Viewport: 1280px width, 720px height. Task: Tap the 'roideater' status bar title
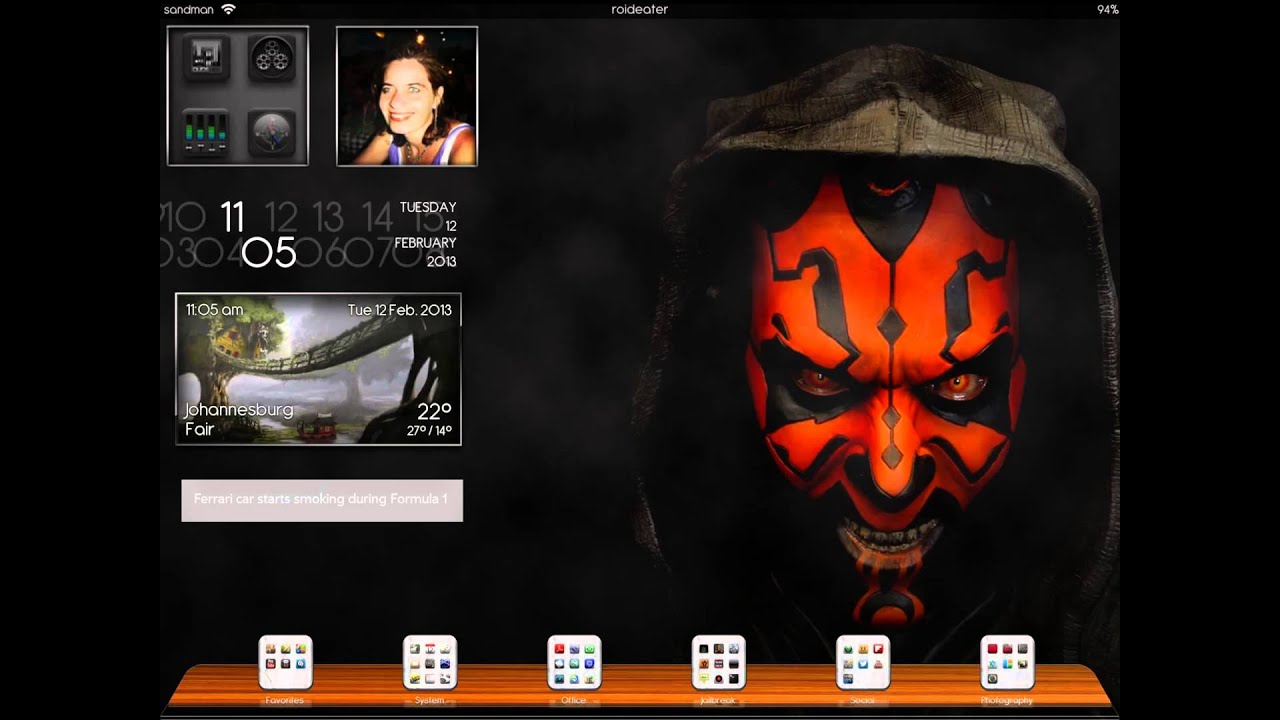click(640, 9)
